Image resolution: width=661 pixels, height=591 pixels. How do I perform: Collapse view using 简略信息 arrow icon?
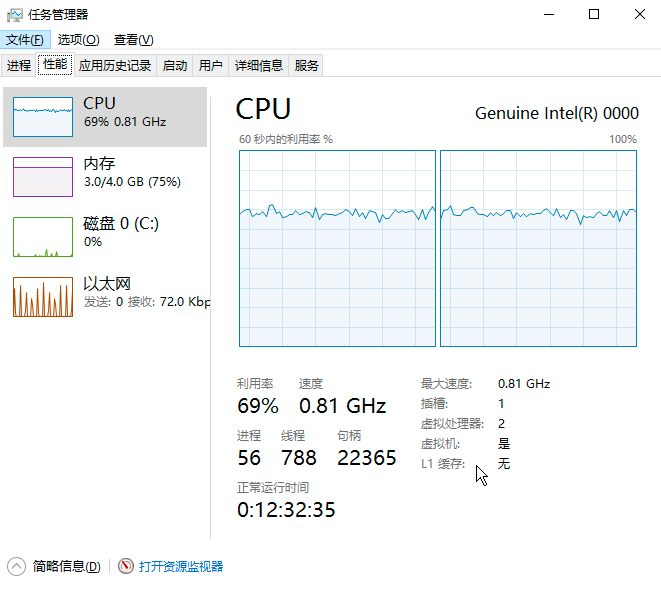pos(17,566)
